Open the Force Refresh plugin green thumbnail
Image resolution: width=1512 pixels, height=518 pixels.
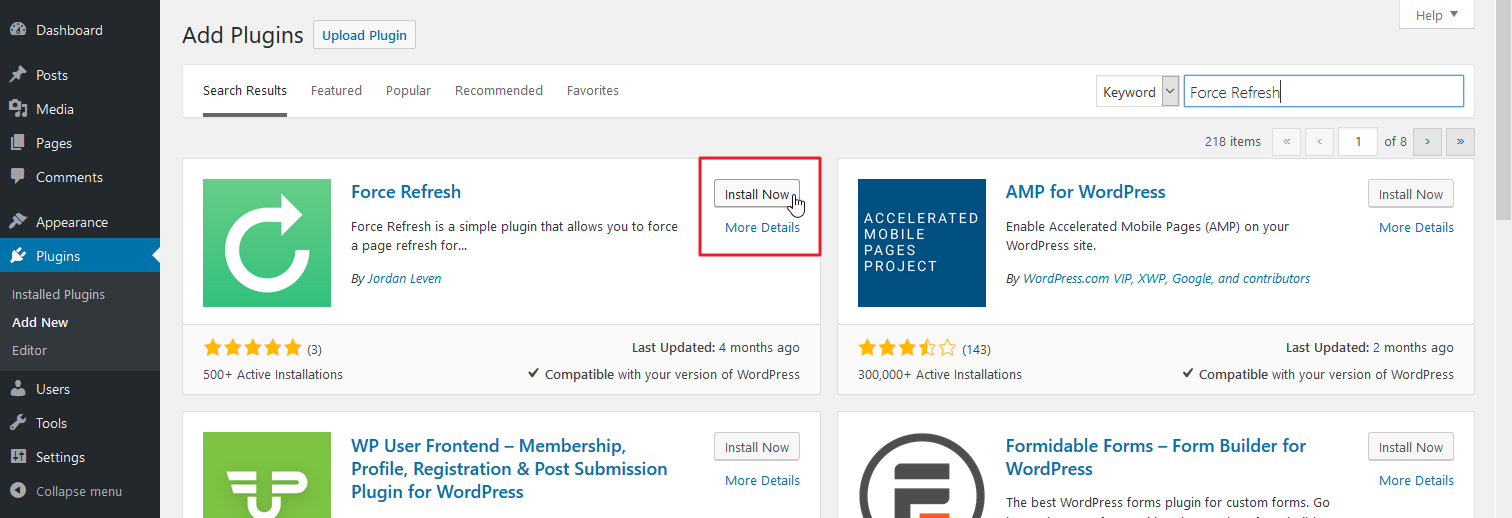point(267,243)
